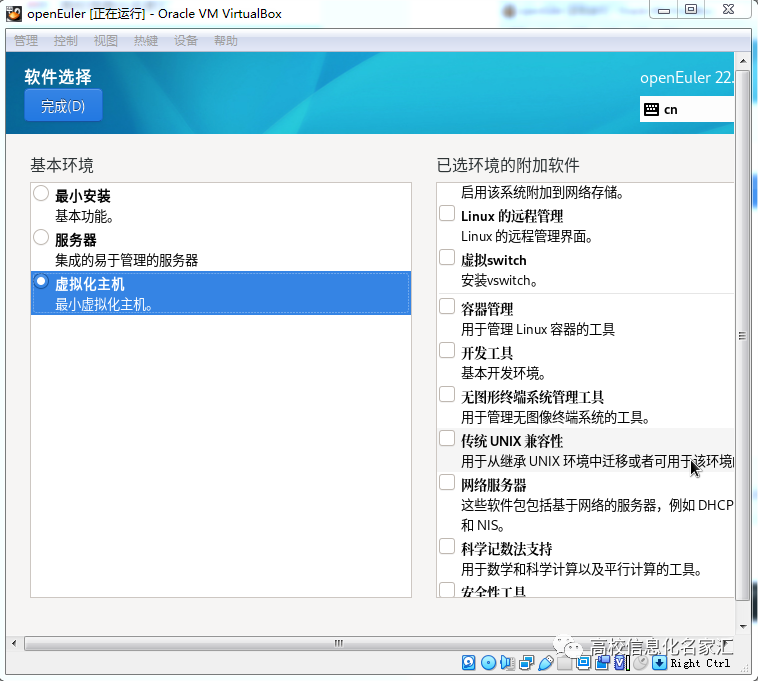Check the 容器管理 checkbox
The image size is (758, 681).
[x=447, y=306]
